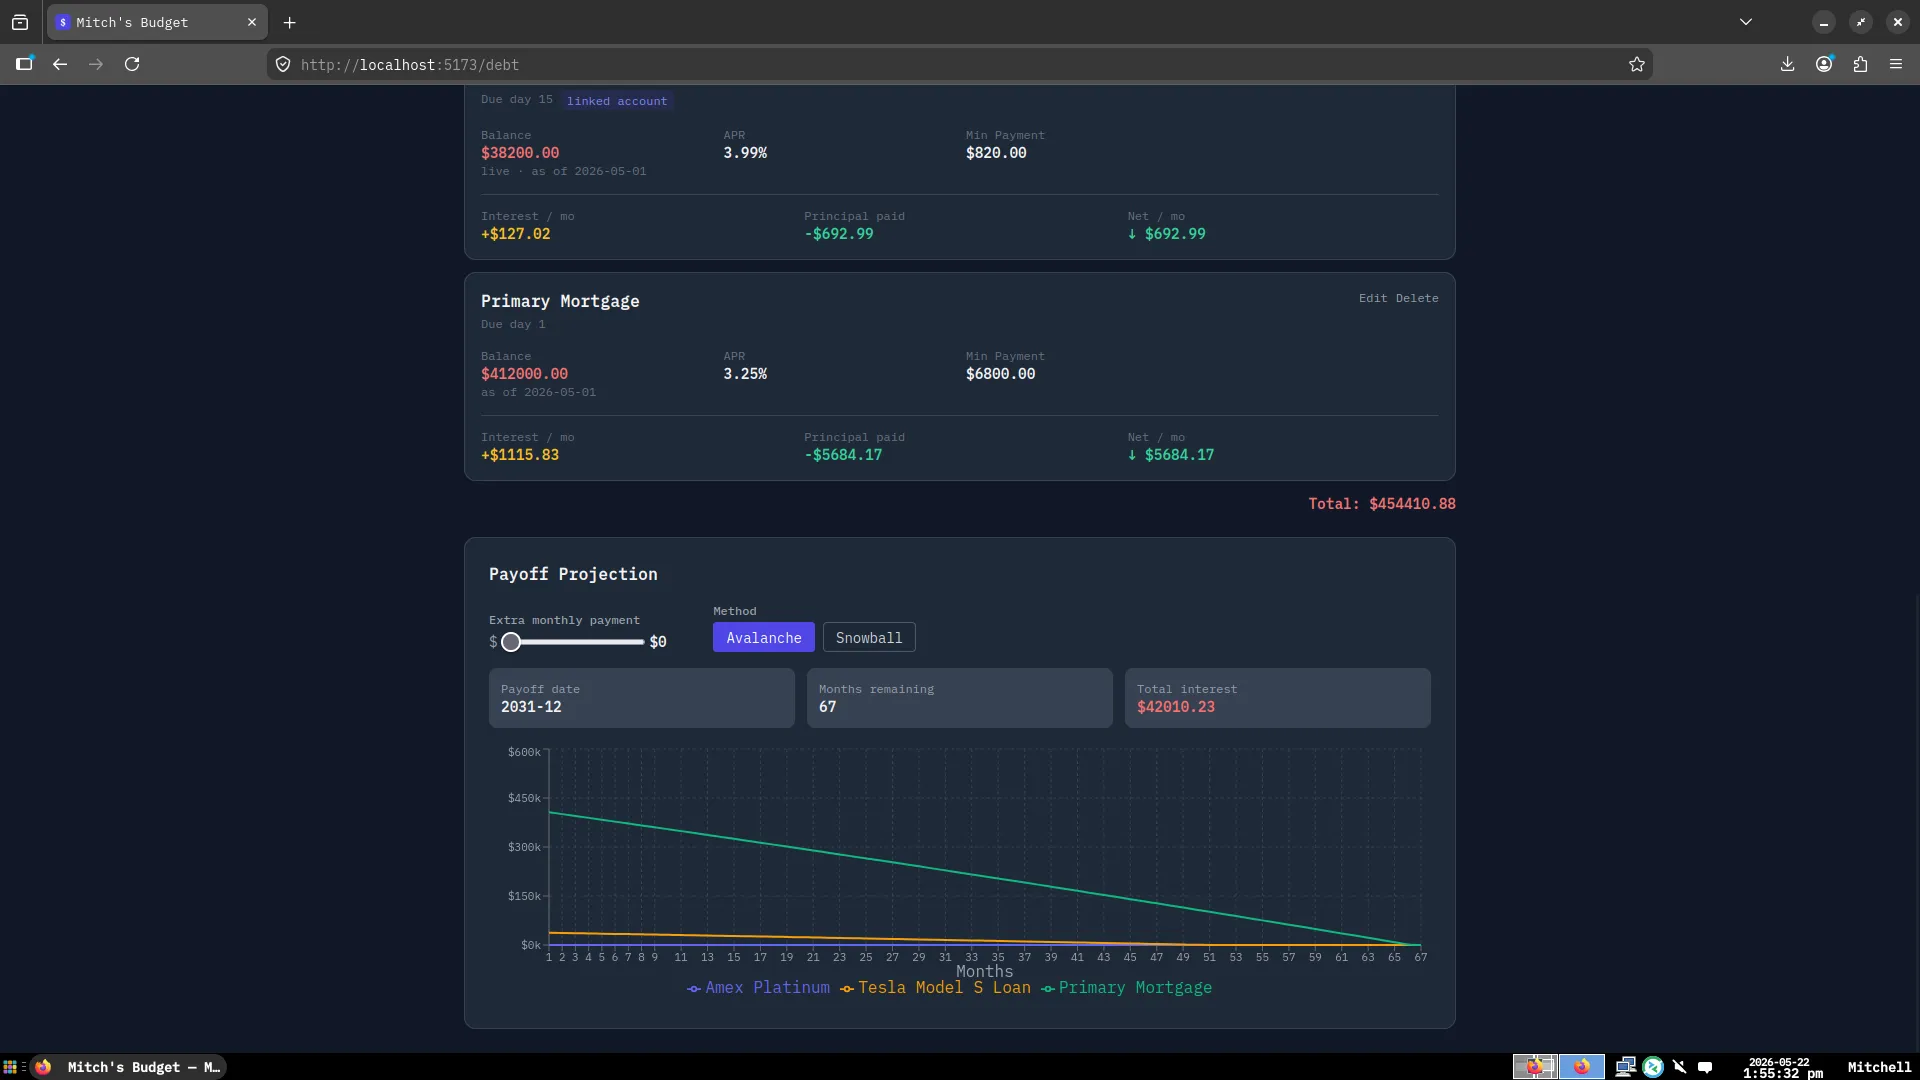Click the green circular tray icon
Viewport: 1920px width, 1080px height.
[1653, 1067]
